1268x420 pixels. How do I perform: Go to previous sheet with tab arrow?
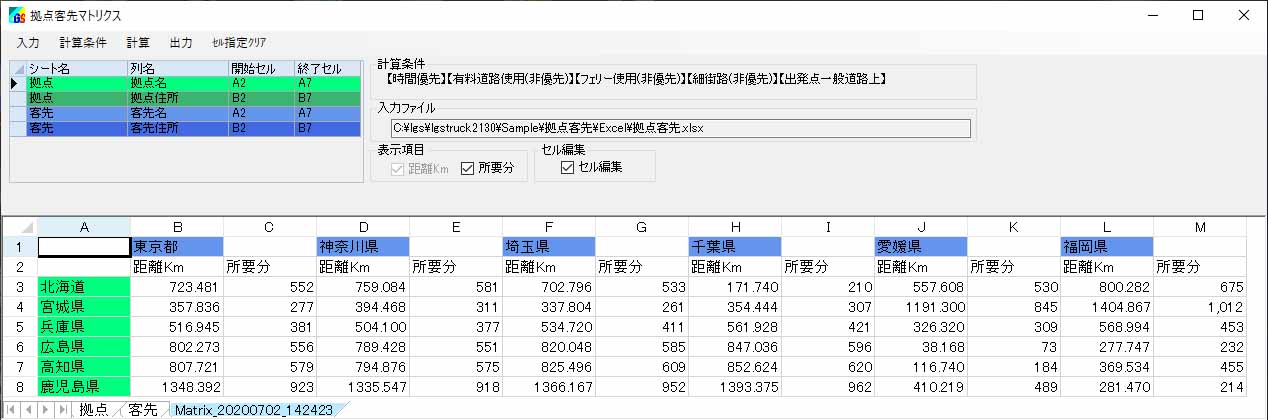click(28, 410)
